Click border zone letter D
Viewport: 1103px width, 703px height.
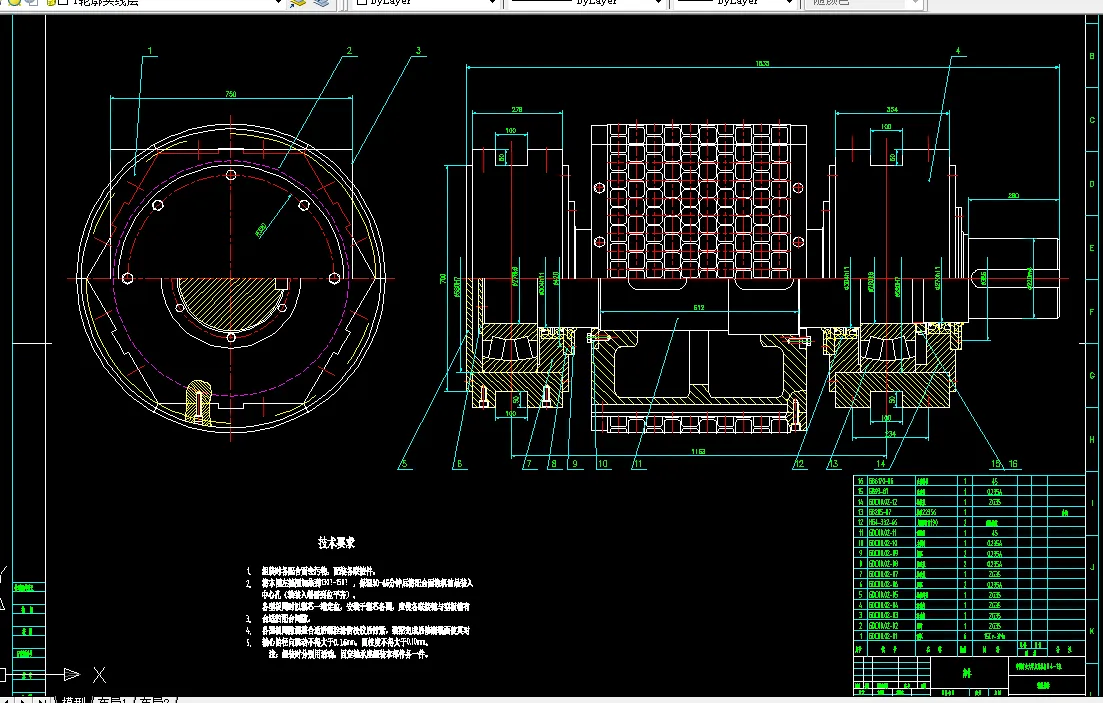pyautogui.click(x=1092, y=184)
